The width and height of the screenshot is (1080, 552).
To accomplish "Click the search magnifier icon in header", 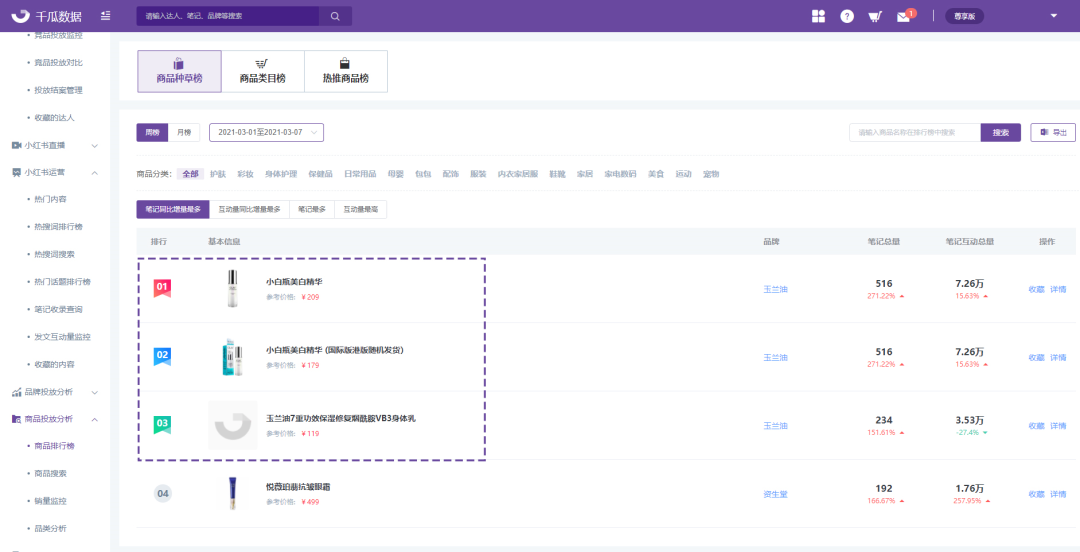I will (x=335, y=16).
